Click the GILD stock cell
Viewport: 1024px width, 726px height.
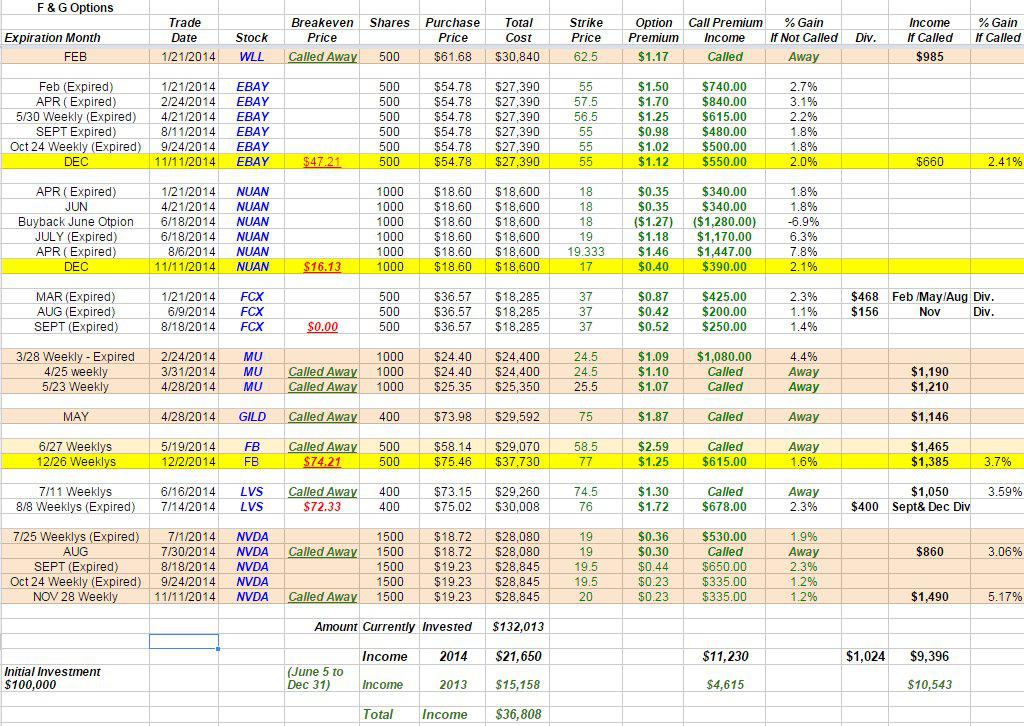click(x=251, y=417)
